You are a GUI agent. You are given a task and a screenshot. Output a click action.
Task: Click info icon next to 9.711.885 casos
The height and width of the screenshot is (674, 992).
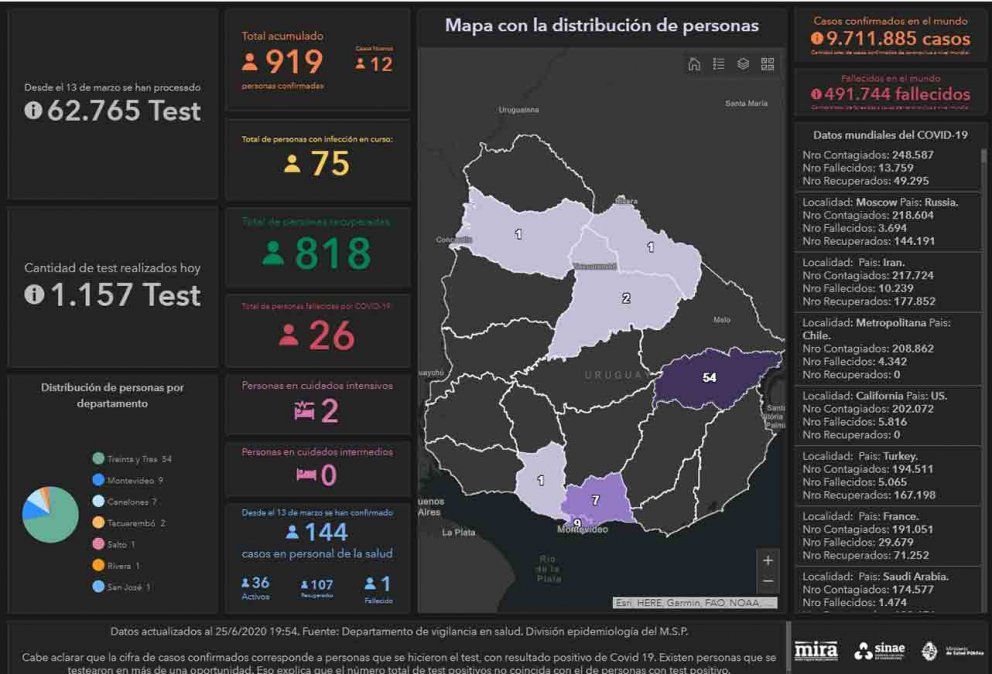[x=817, y=39]
